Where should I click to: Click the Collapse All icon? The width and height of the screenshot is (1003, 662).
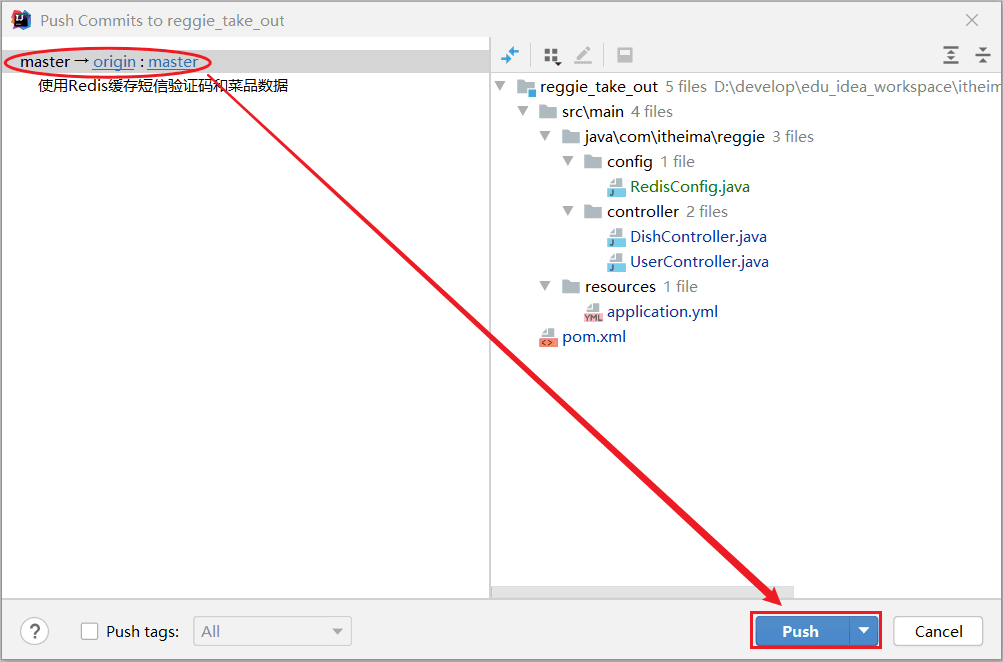point(983,55)
